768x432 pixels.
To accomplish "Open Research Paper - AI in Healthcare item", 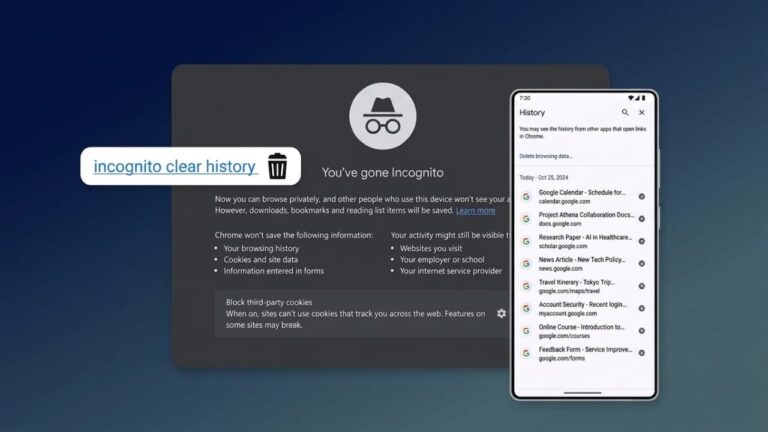I will point(583,241).
